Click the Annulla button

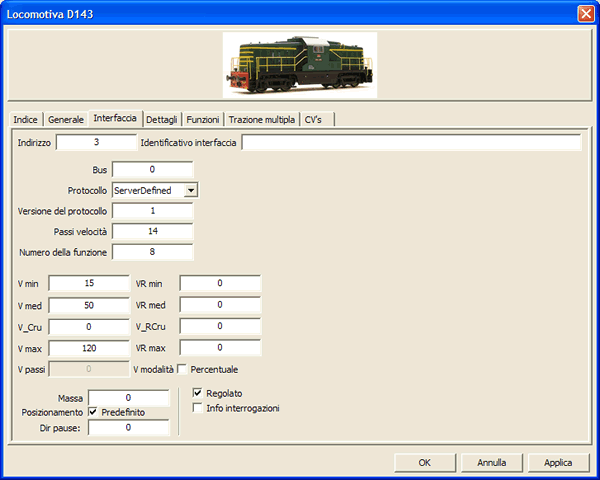click(491, 462)
